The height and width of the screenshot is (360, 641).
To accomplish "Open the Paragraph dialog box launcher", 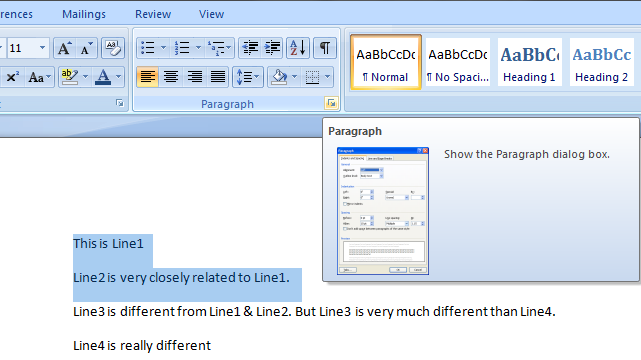I will [x=331, y=103].
